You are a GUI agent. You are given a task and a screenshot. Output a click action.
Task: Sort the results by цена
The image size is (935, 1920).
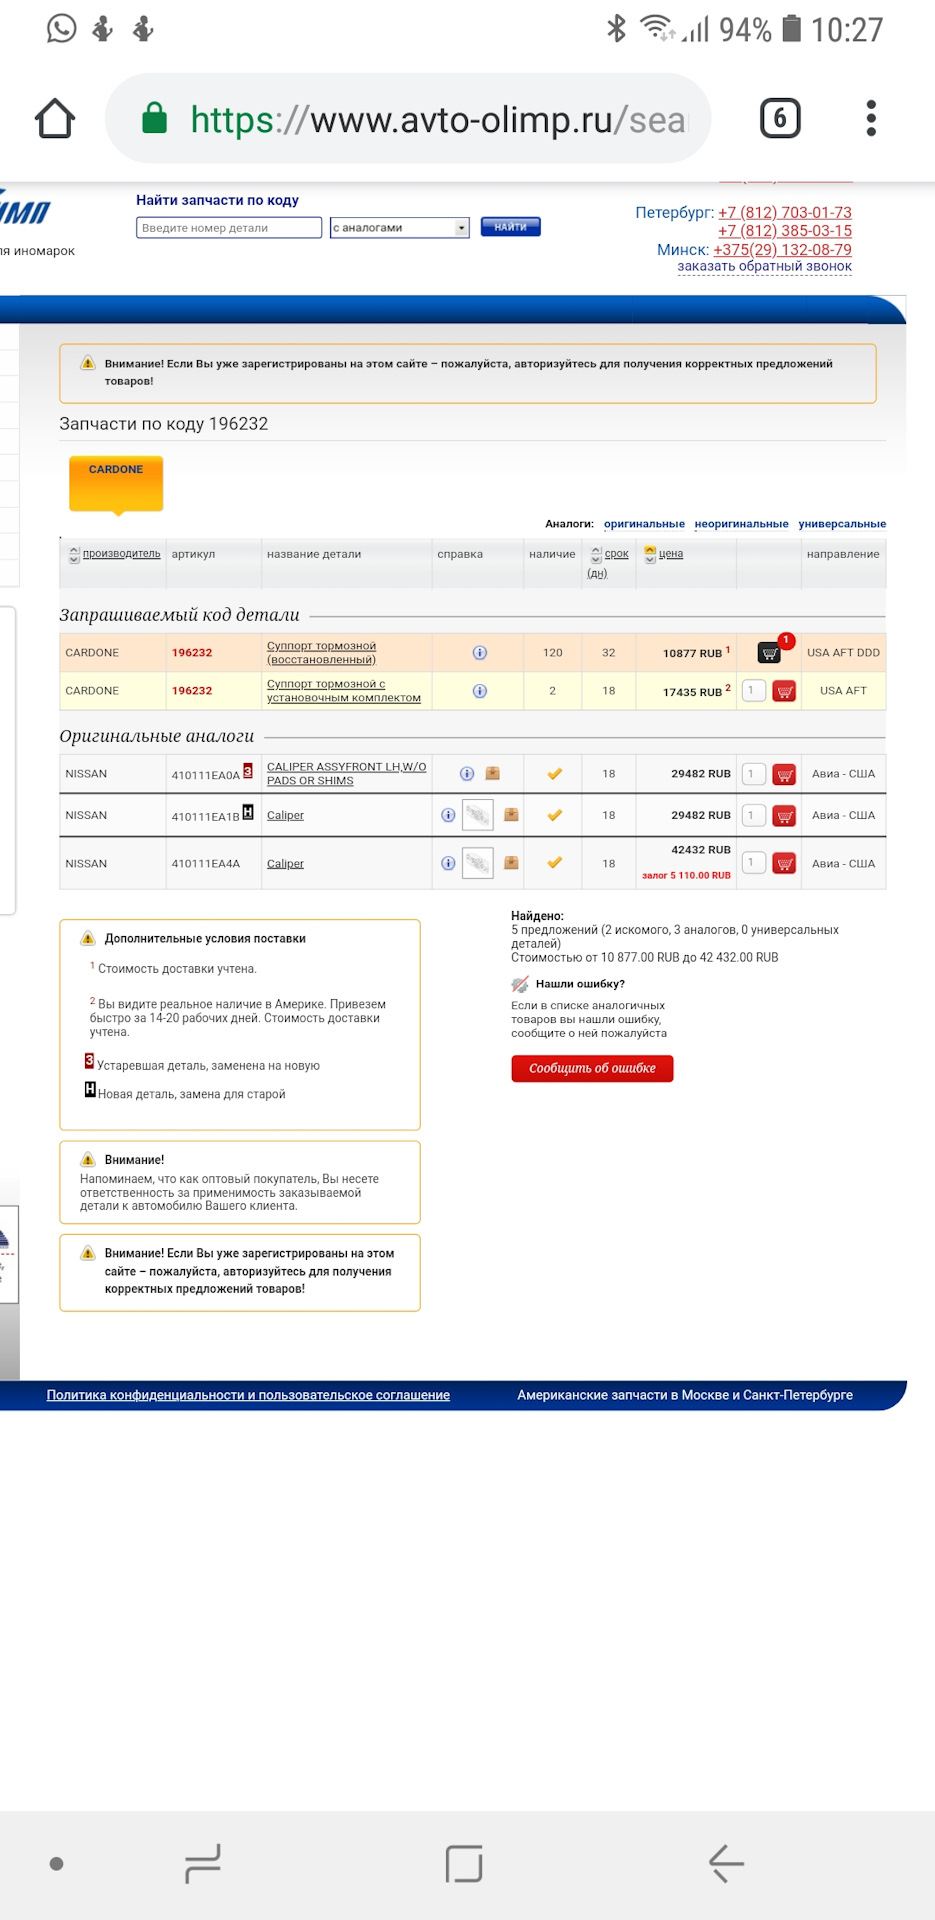point(670,554)
